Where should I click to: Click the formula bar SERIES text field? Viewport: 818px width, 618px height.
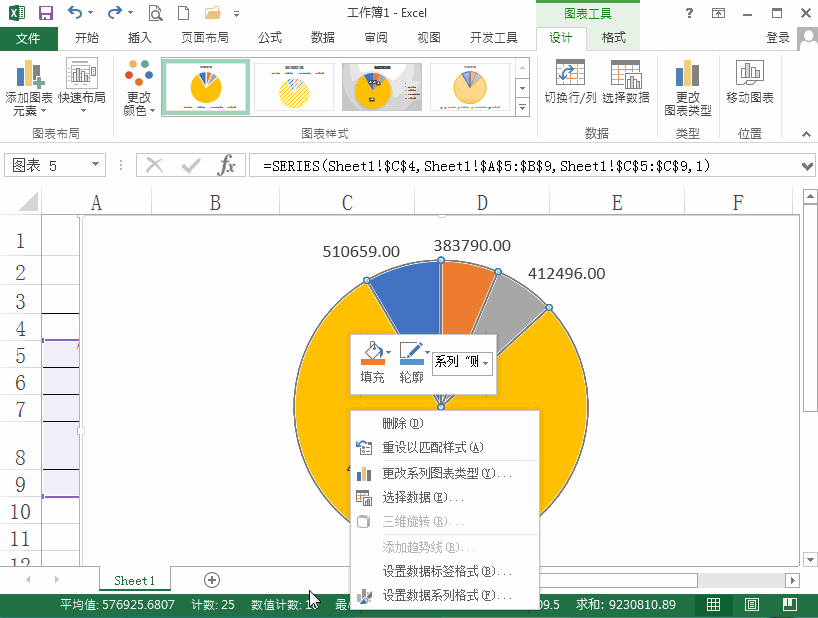click(524, 166)
